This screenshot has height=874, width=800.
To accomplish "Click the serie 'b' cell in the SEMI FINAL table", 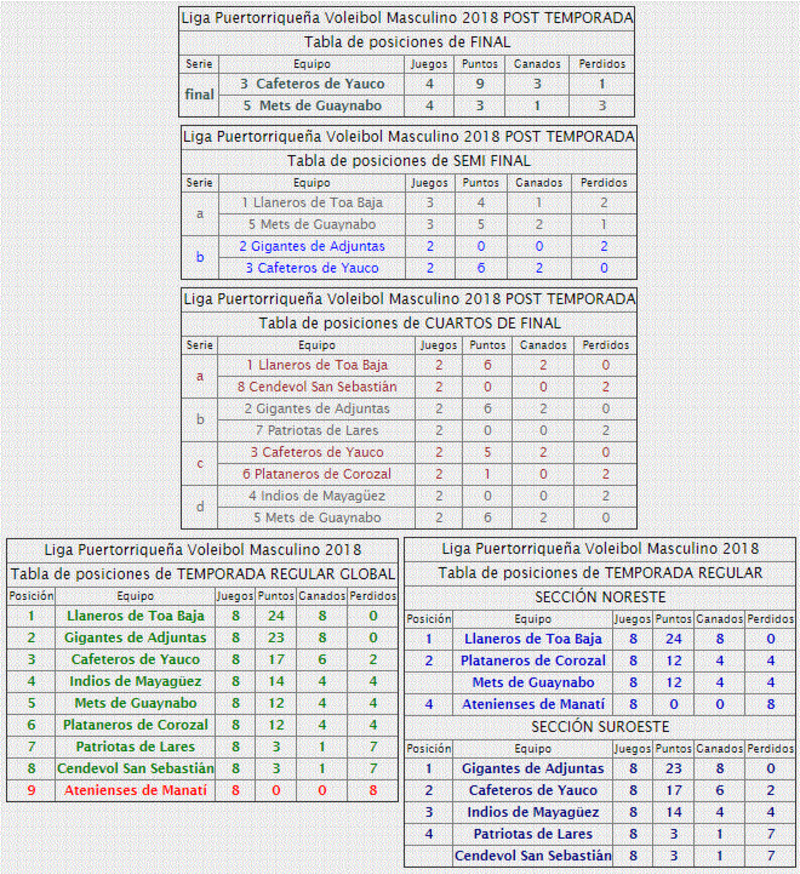I will tap(200, 257).
